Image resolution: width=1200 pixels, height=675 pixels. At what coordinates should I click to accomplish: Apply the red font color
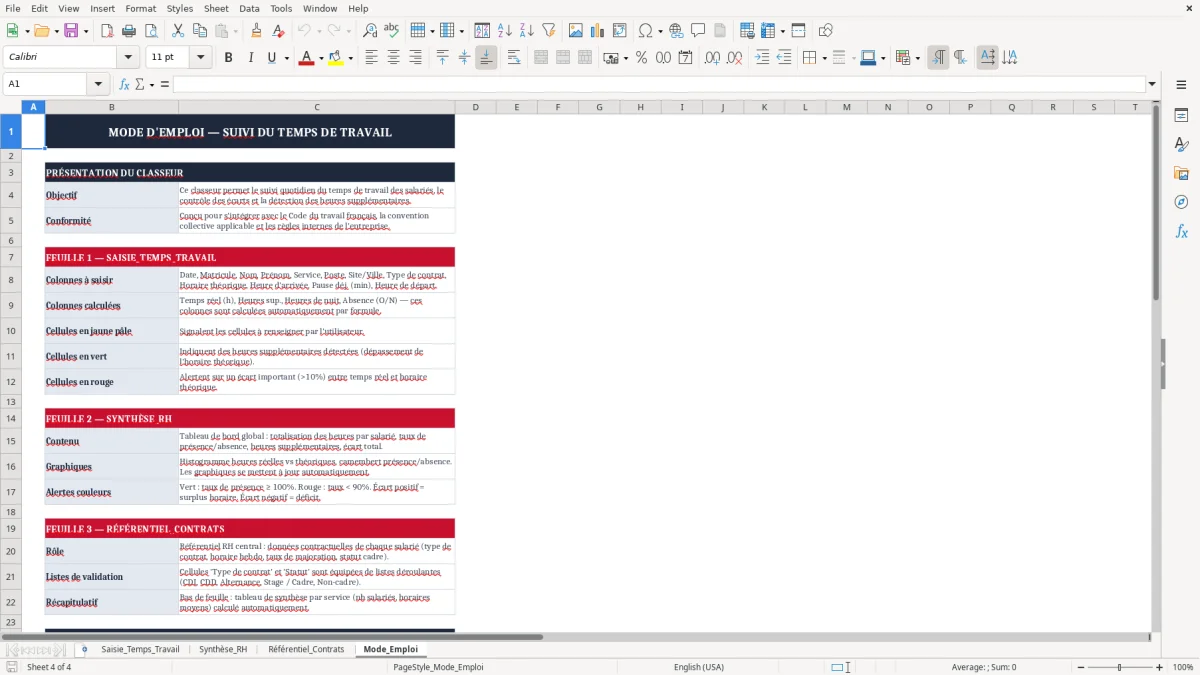pos(306,58)
